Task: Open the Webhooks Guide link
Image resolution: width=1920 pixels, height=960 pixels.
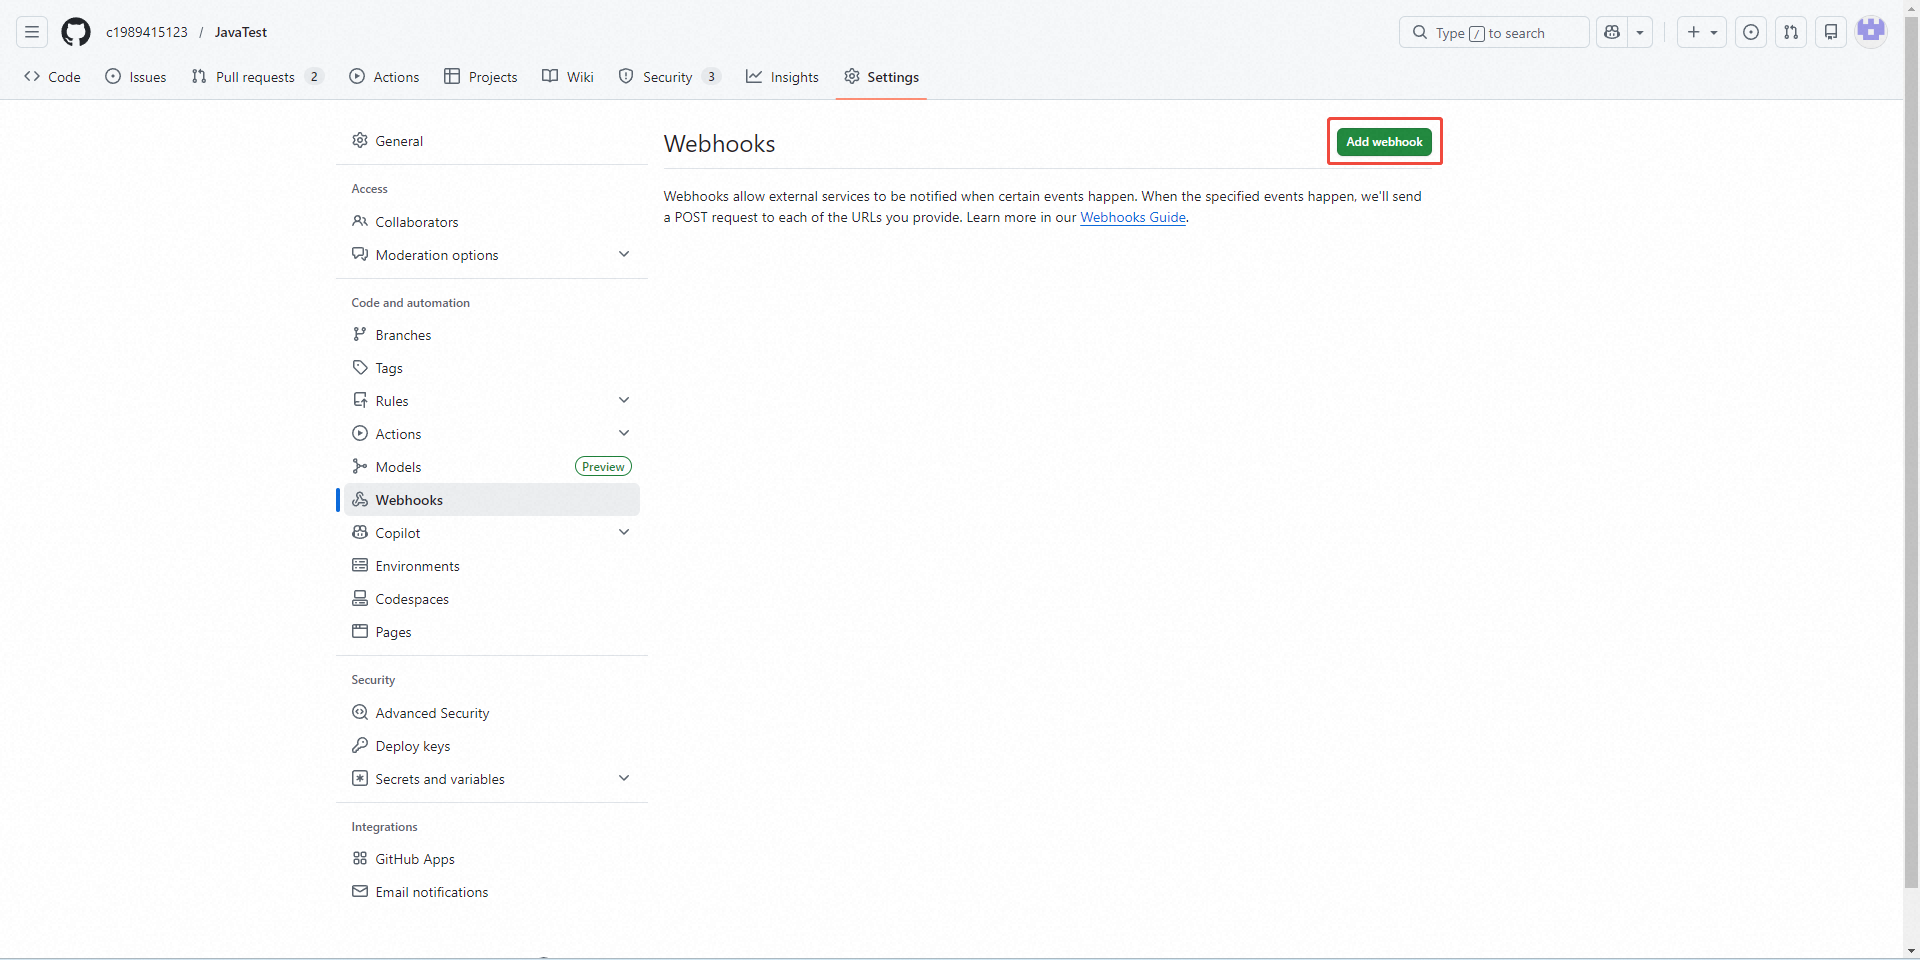Action: [1132, 217]
